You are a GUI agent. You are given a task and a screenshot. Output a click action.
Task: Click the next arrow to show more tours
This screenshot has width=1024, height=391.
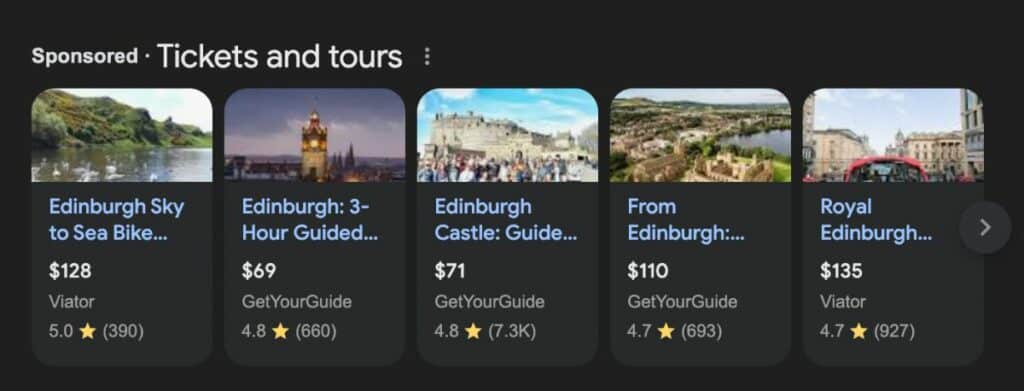985,227
